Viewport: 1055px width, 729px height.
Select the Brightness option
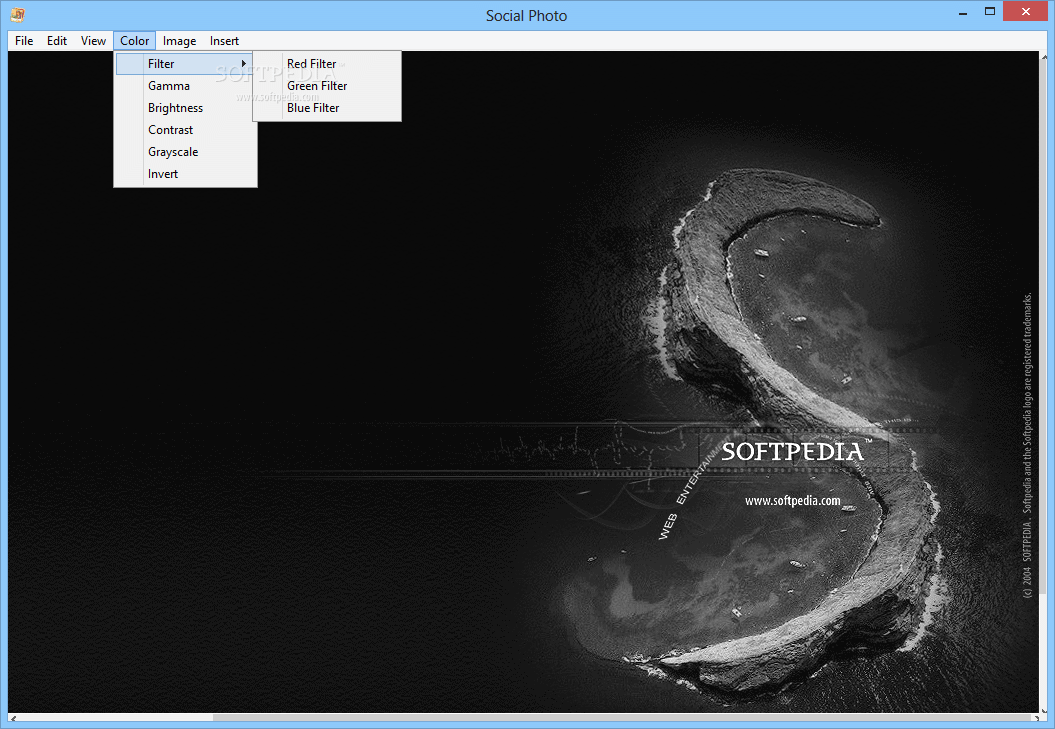point(185,108)
